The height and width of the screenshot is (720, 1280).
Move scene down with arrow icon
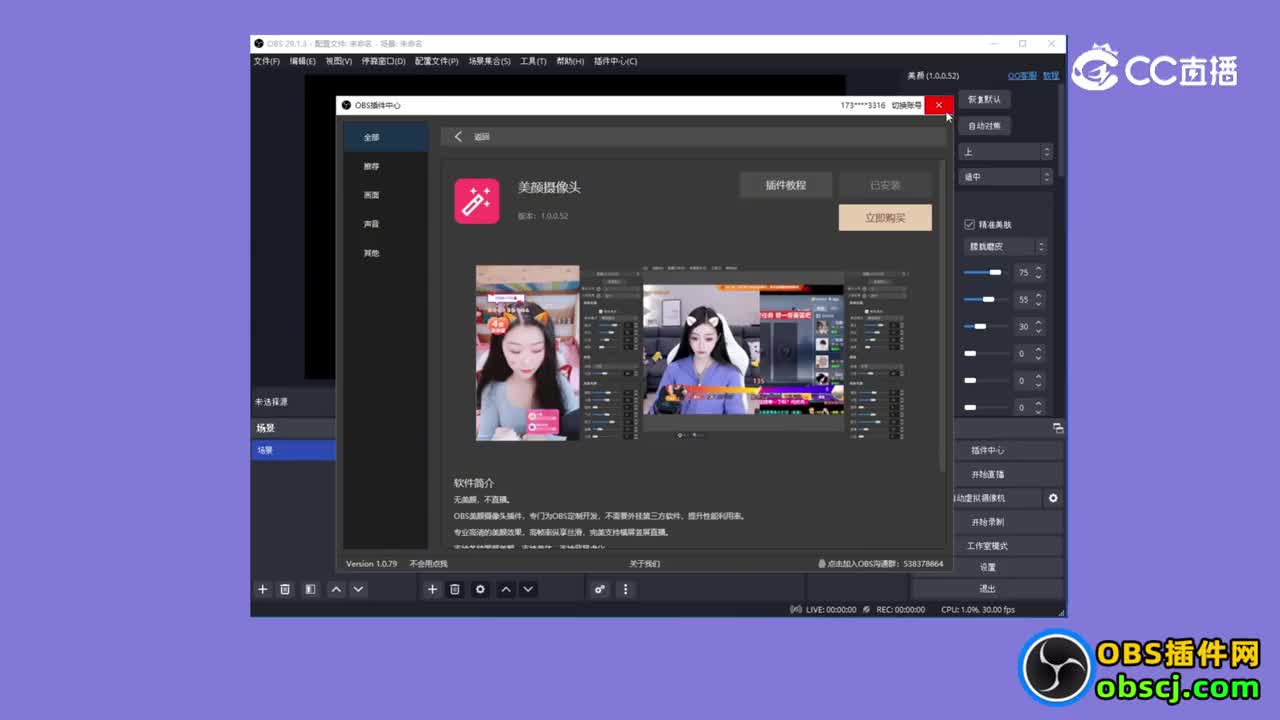pyautogui.click(x=358, y=590)
